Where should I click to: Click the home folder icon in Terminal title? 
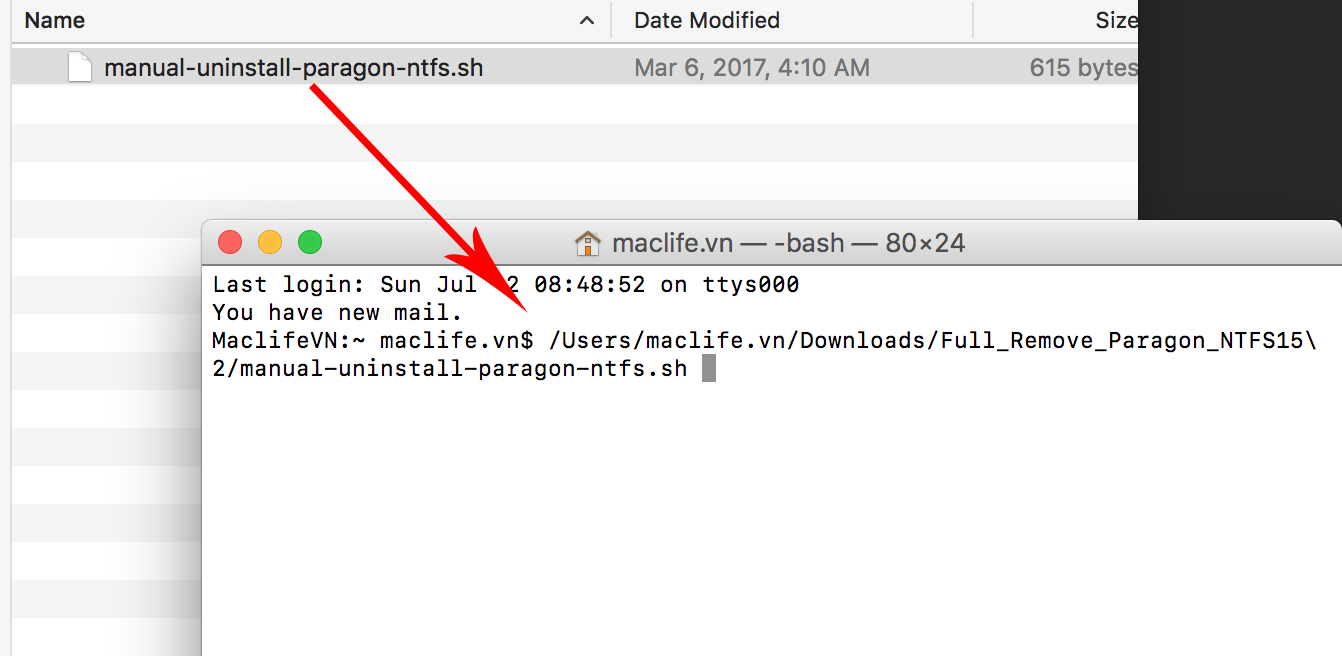pyautogui.click(x=588, y=243)
